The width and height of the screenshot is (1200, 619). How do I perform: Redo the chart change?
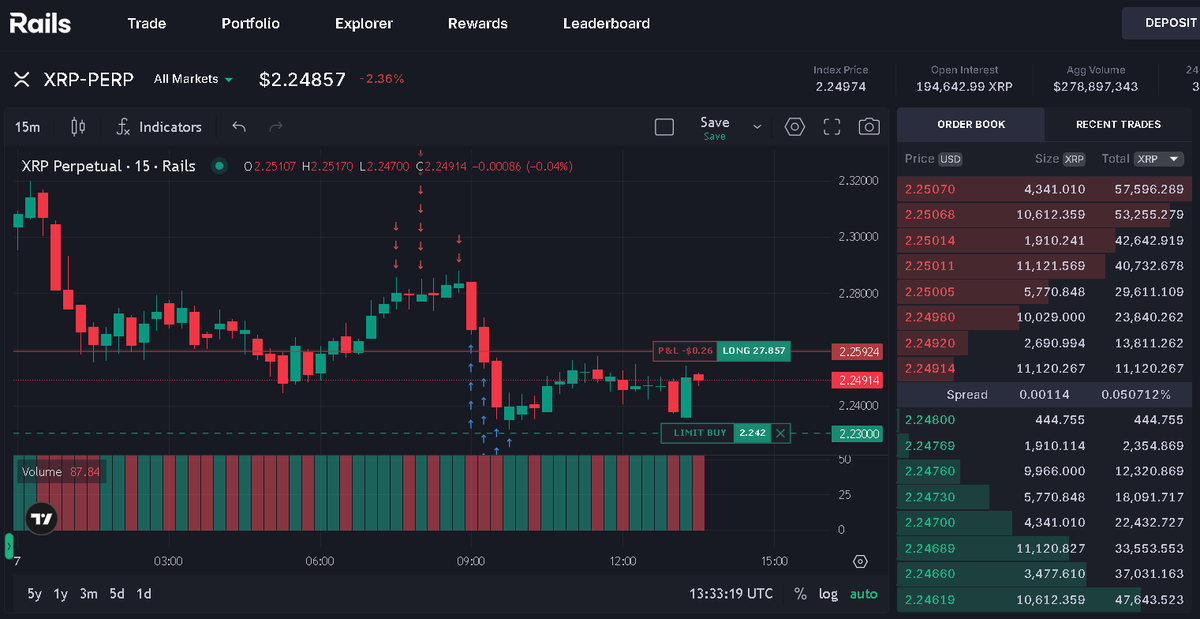coord(276,127)
